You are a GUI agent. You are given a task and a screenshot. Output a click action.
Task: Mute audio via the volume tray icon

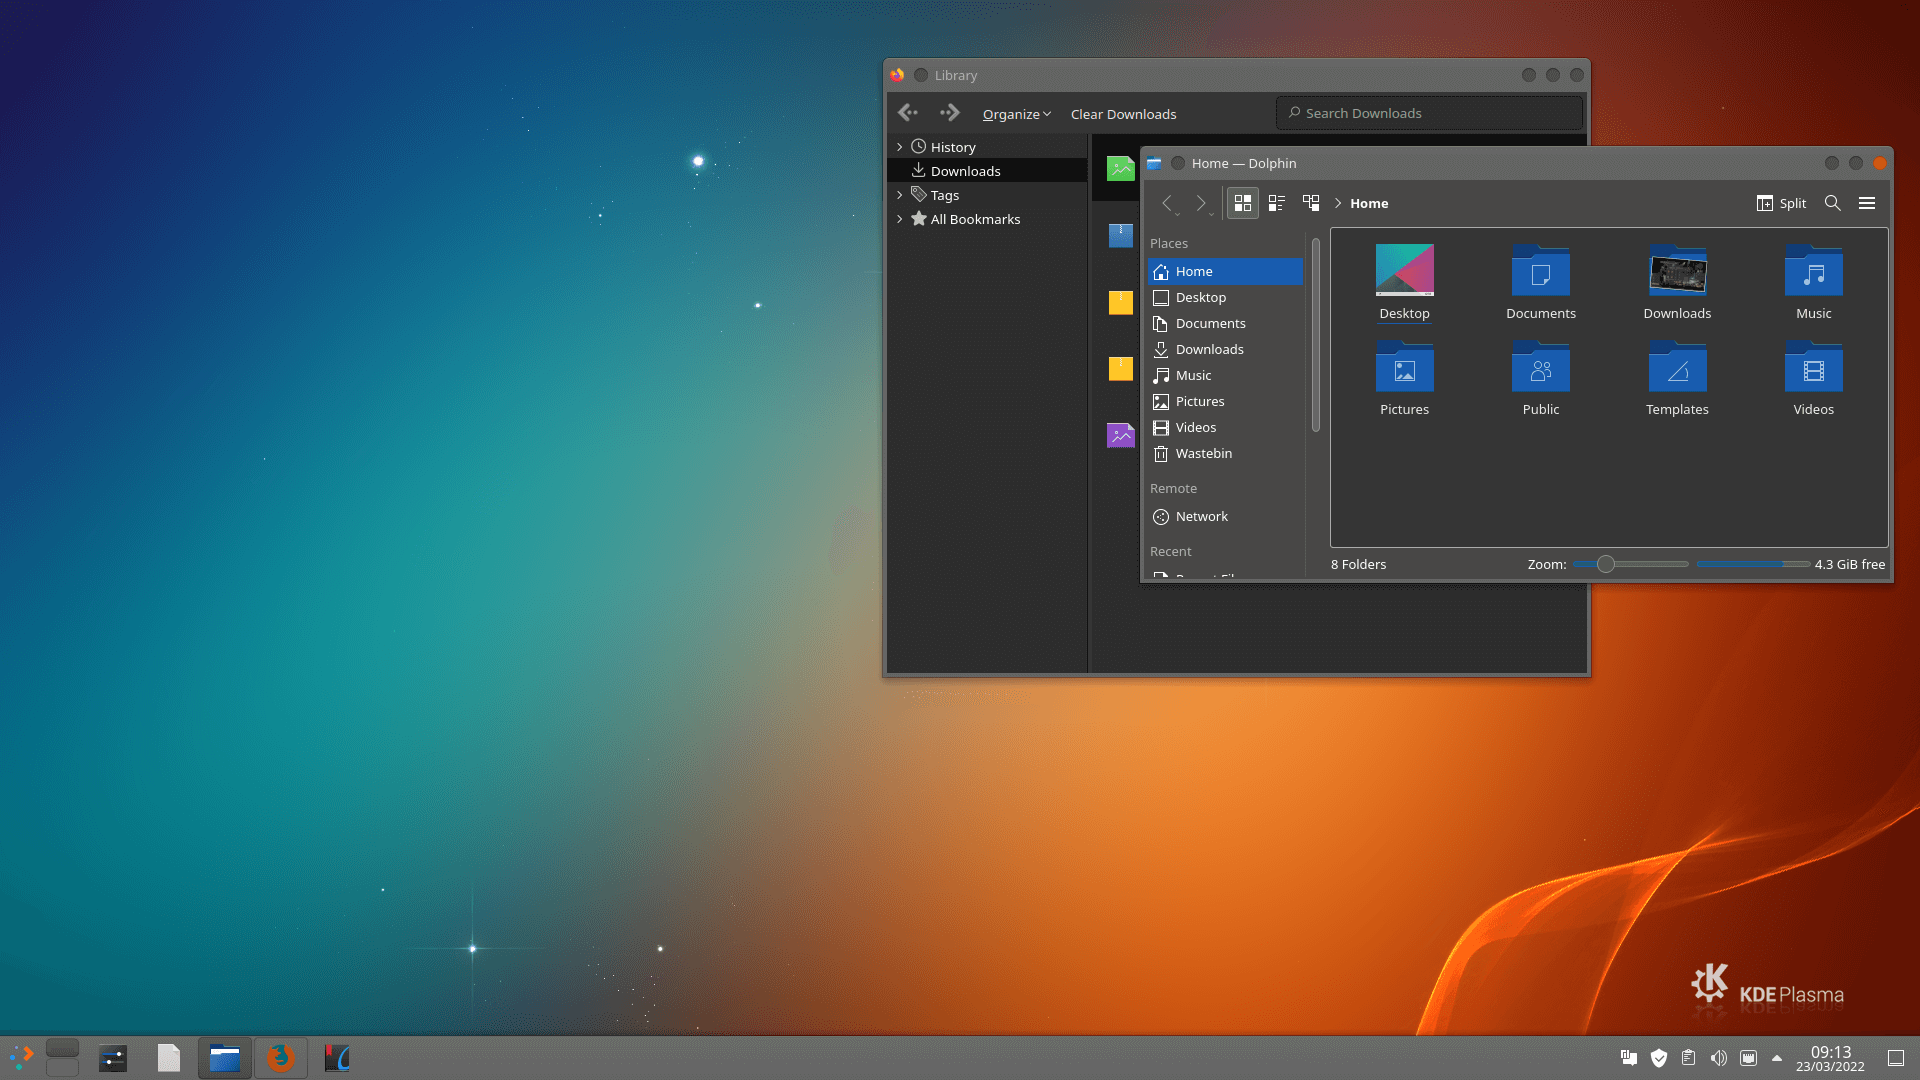[x=1719, y=1057]
